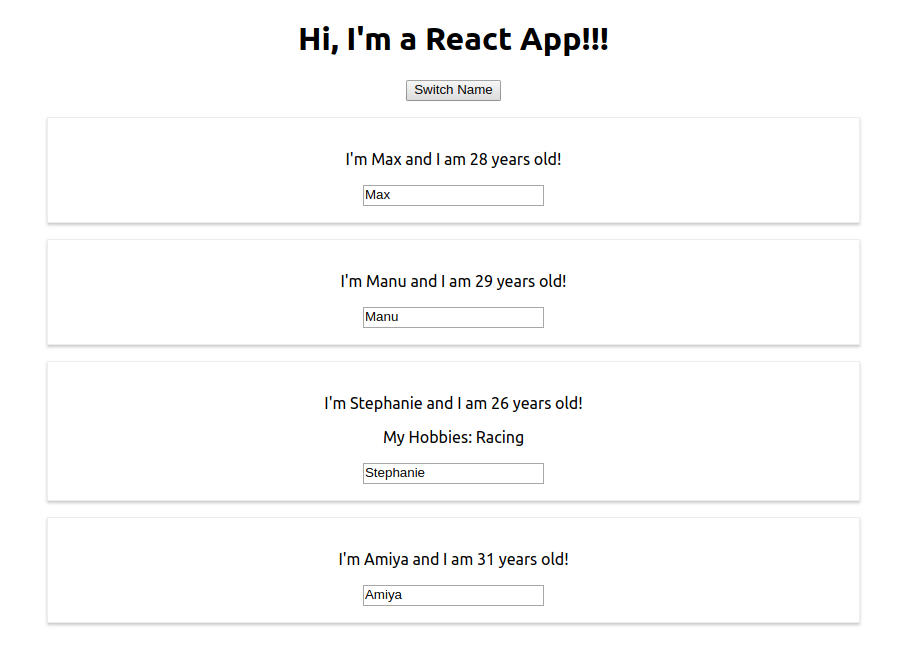Focus the input field containing Manu
Screen dimensions: 899x653
453,317
